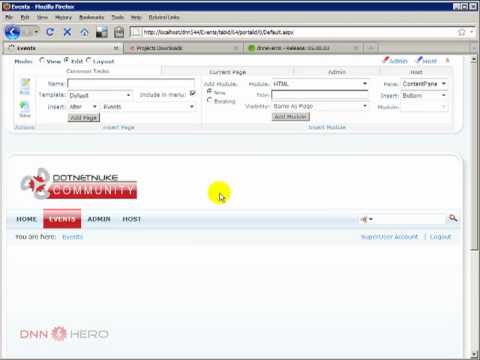
Task: Click the clipboard toolbar icon before address bar
Action: [x=119, y=32]
